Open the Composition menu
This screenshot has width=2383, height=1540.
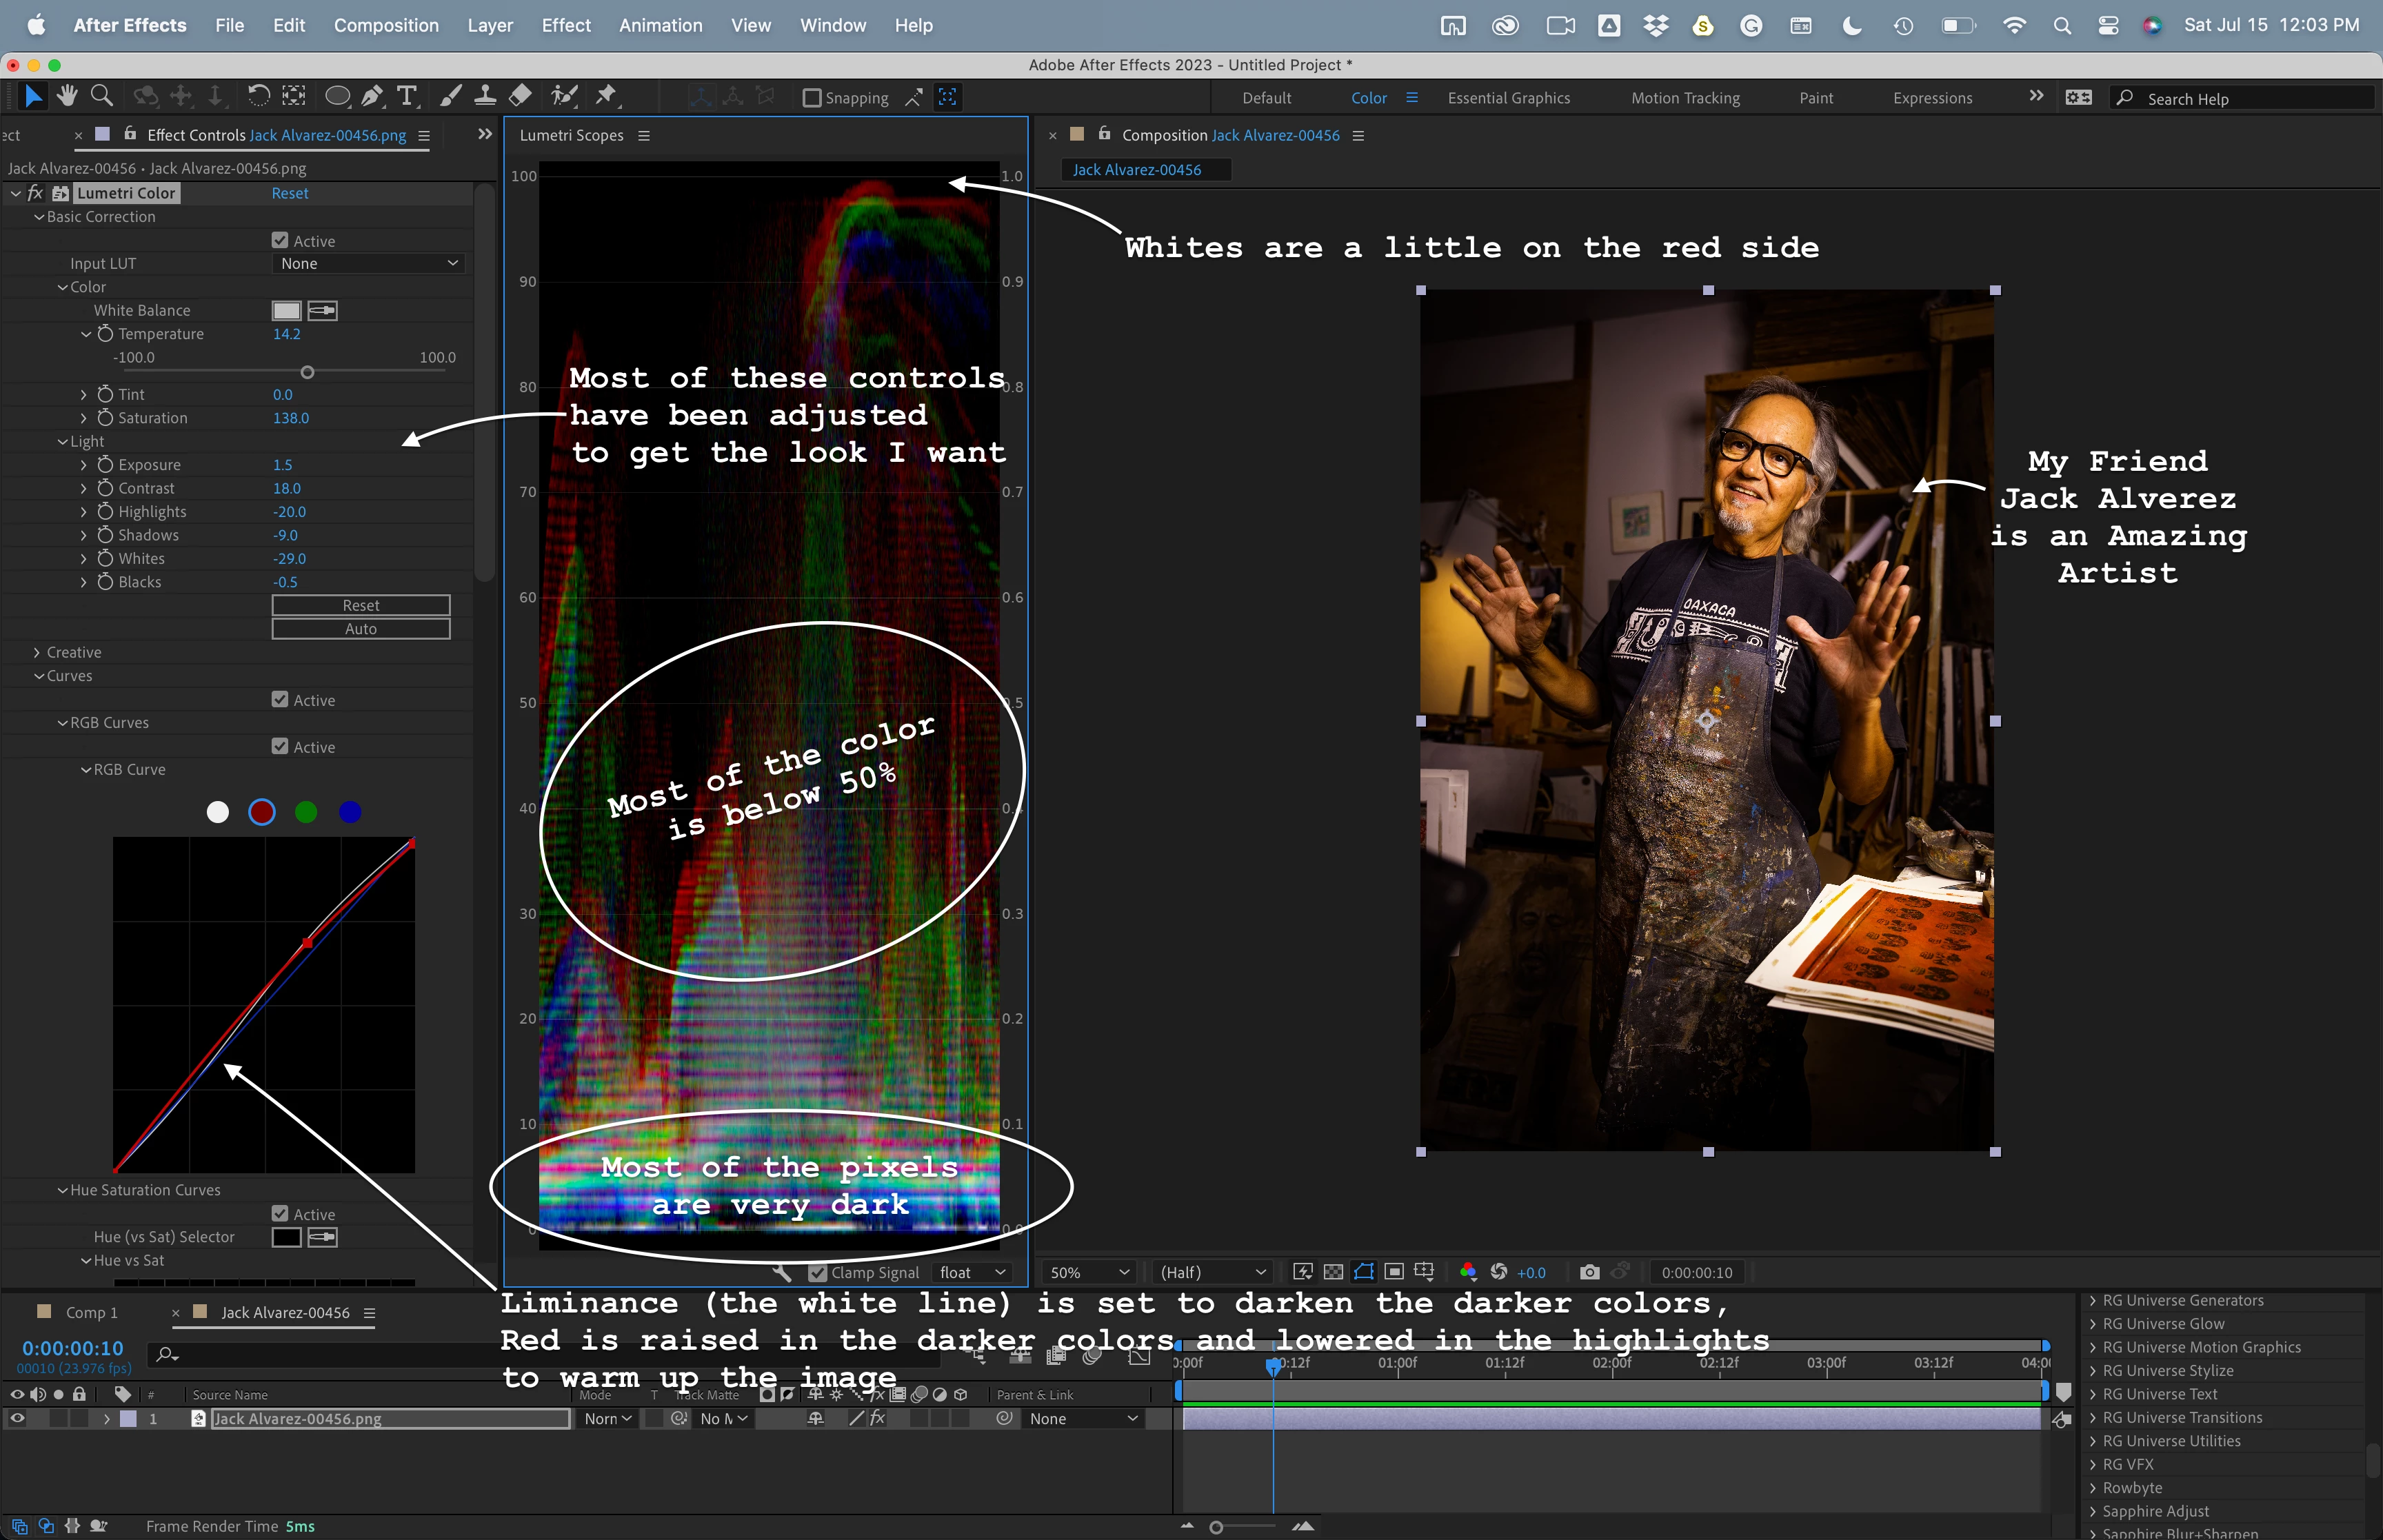[386, 25]
